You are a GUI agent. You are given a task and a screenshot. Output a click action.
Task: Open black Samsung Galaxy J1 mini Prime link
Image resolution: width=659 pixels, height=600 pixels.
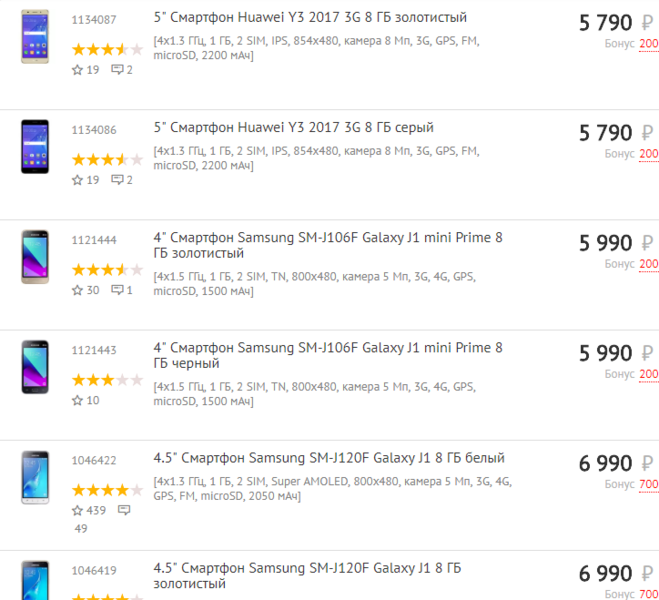[328, 355]
